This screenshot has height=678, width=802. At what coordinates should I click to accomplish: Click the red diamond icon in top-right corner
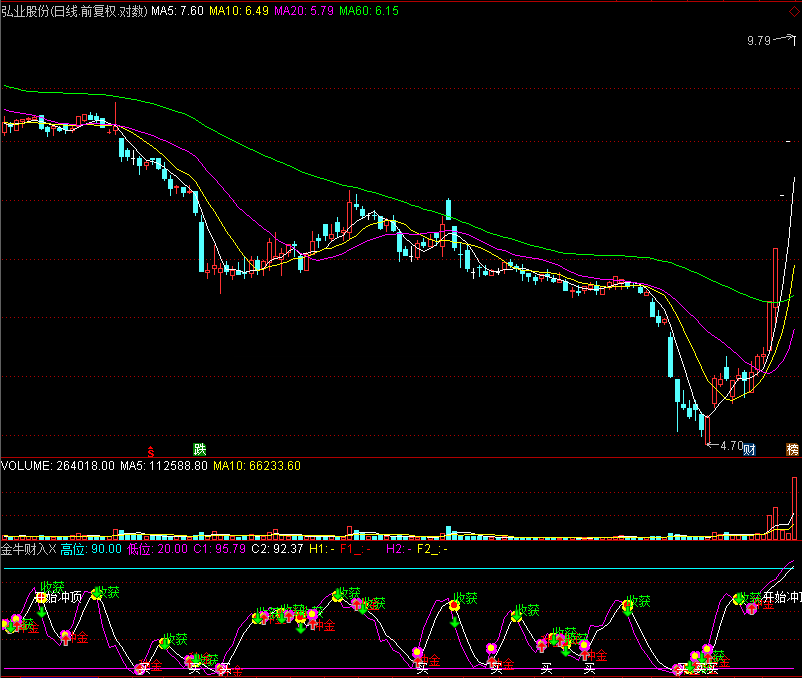pos(796,11)
